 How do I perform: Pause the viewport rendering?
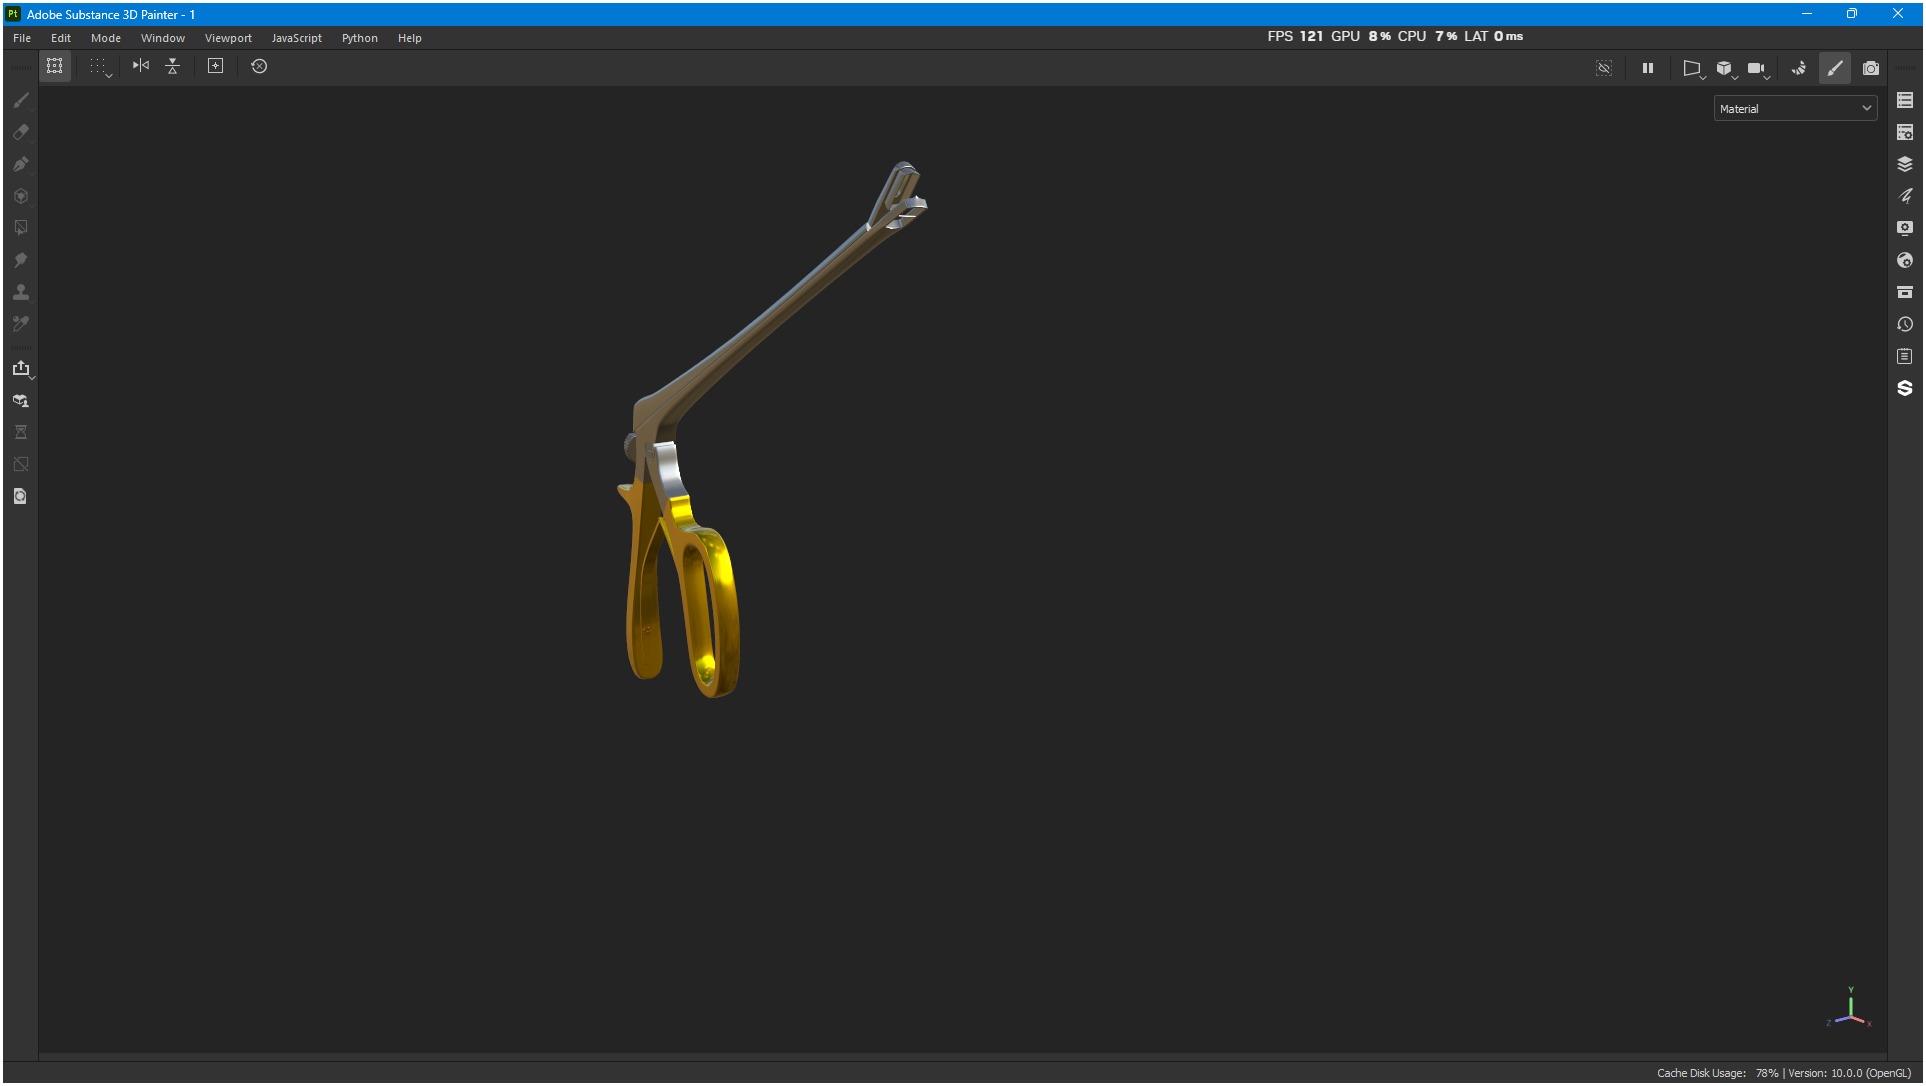click(1647, 68)
